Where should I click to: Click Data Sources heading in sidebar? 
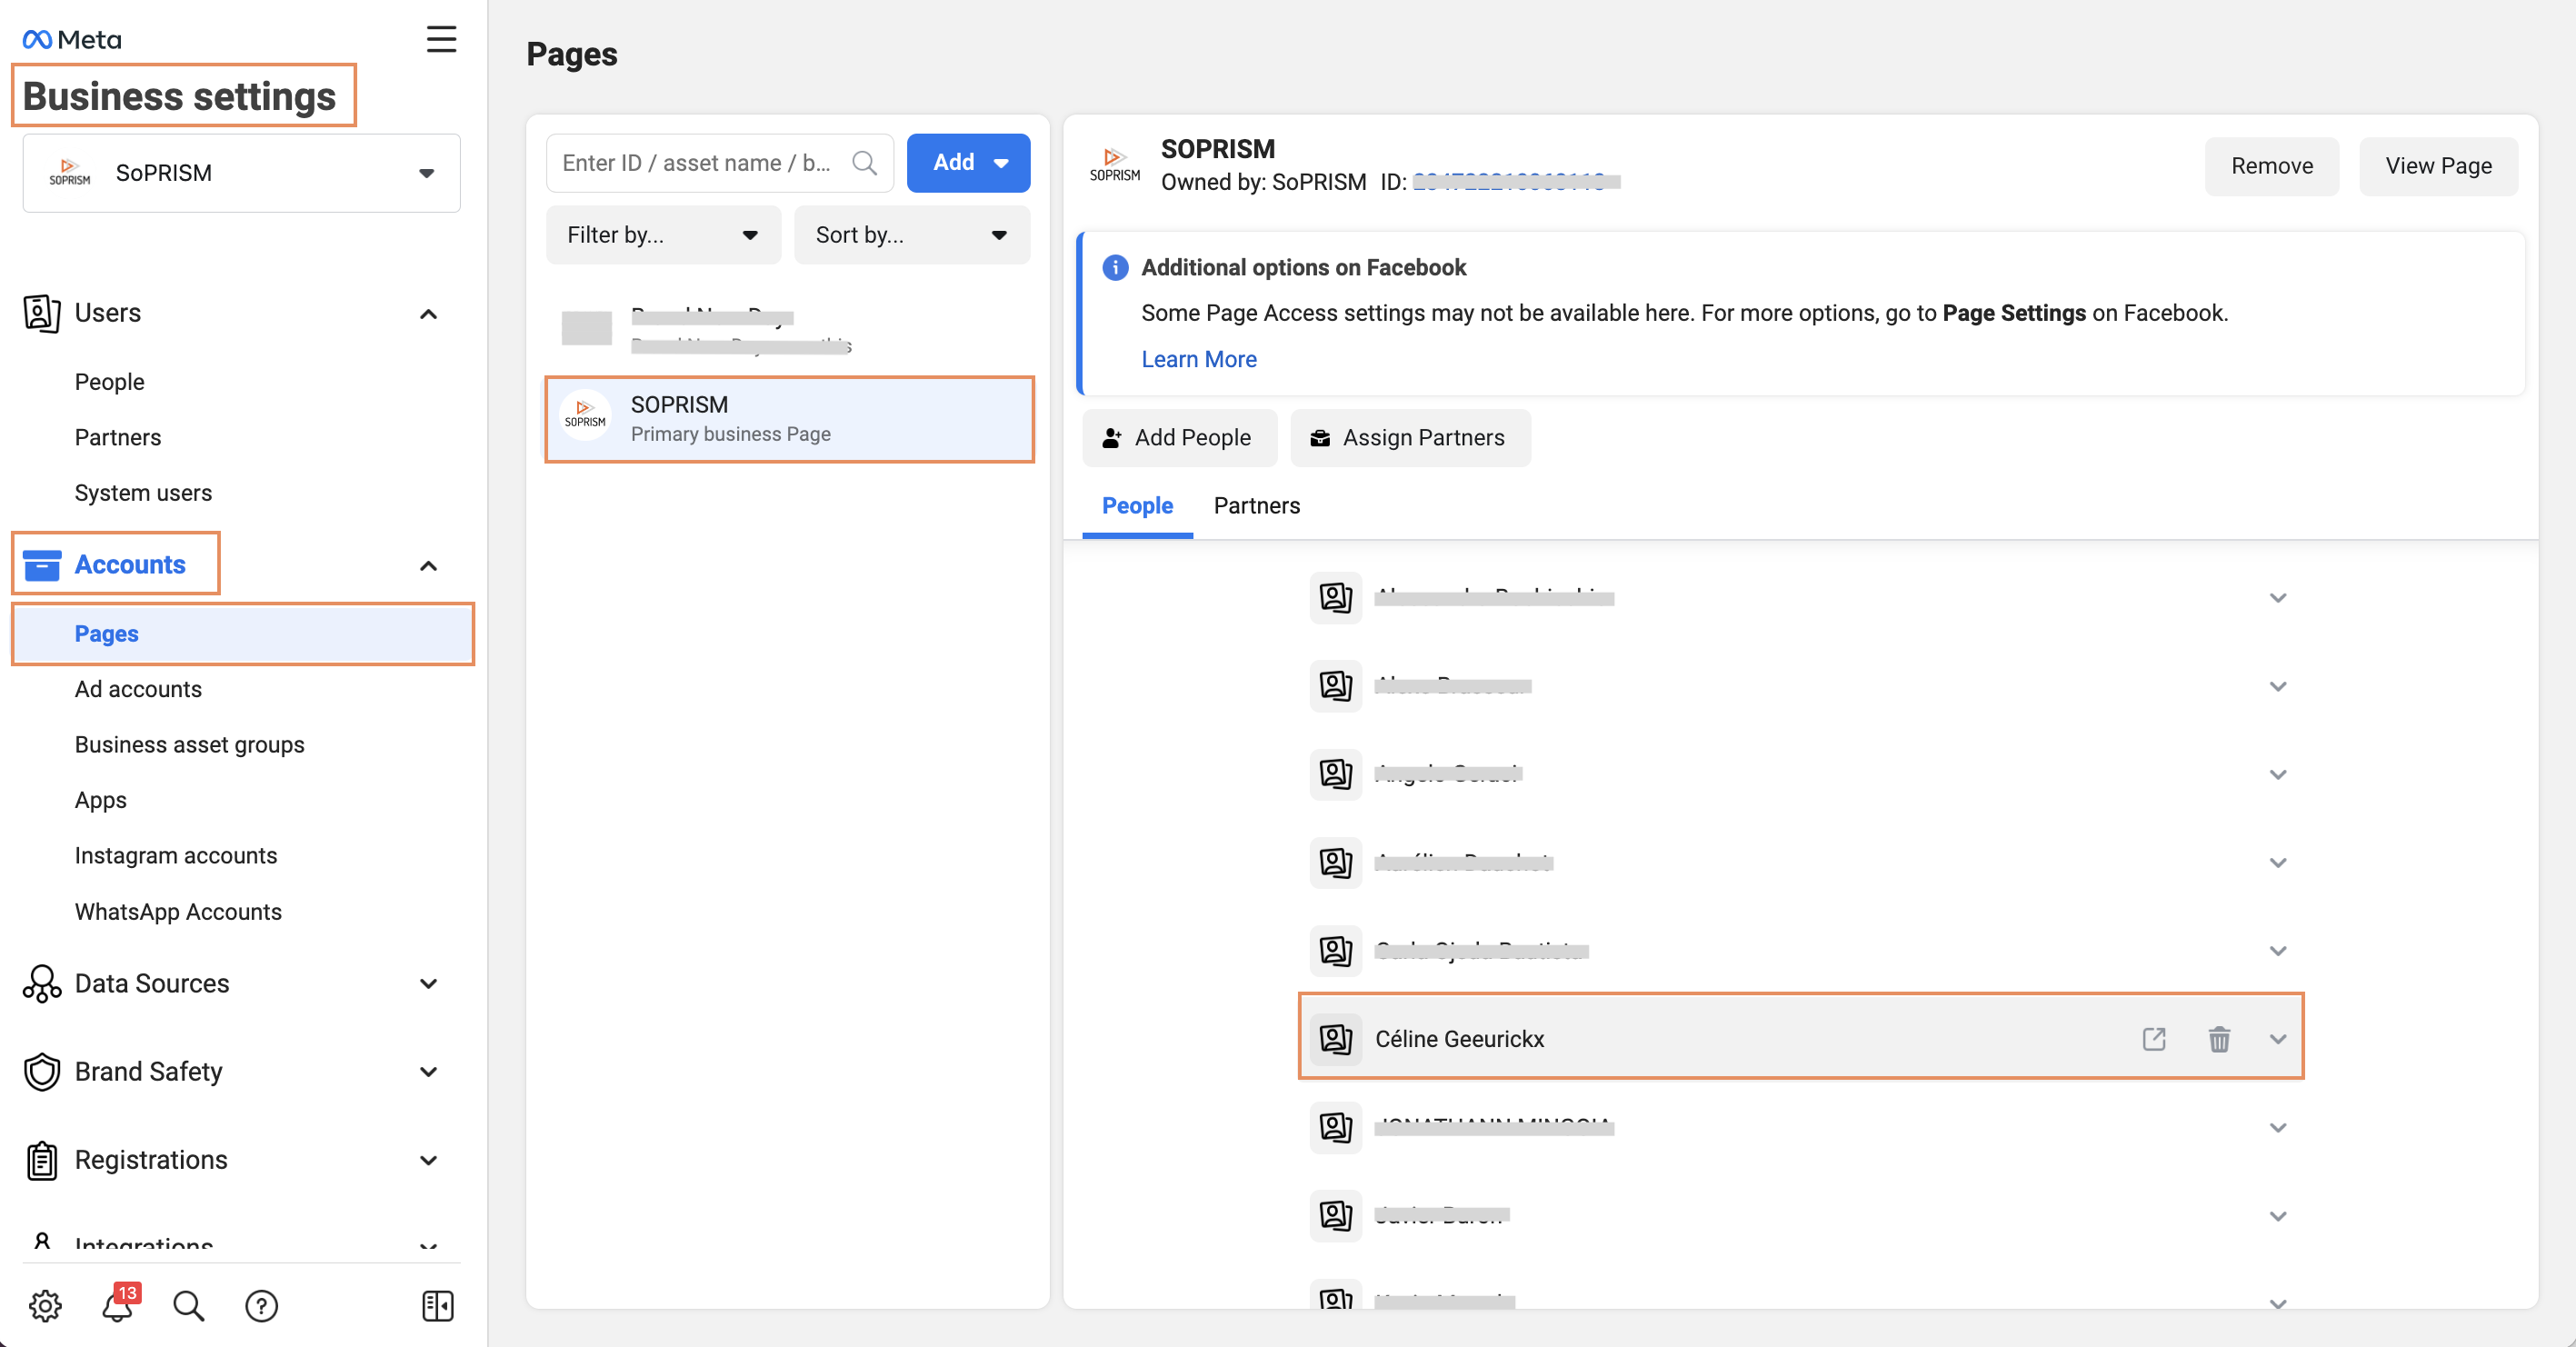pyautogui.click(x=152, y=983)
